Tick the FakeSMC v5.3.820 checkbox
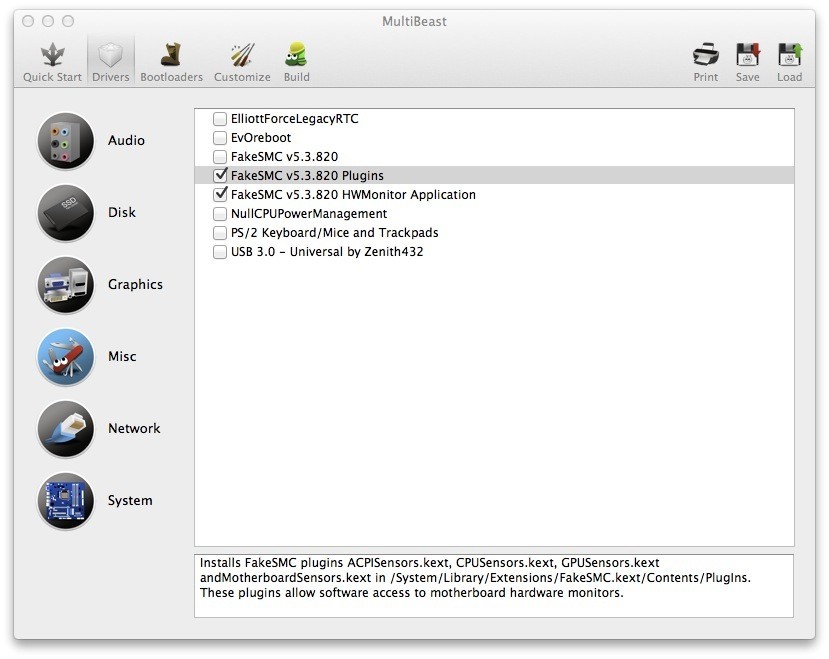The width and height of the screenshot is (829, 659). point(220,157)
